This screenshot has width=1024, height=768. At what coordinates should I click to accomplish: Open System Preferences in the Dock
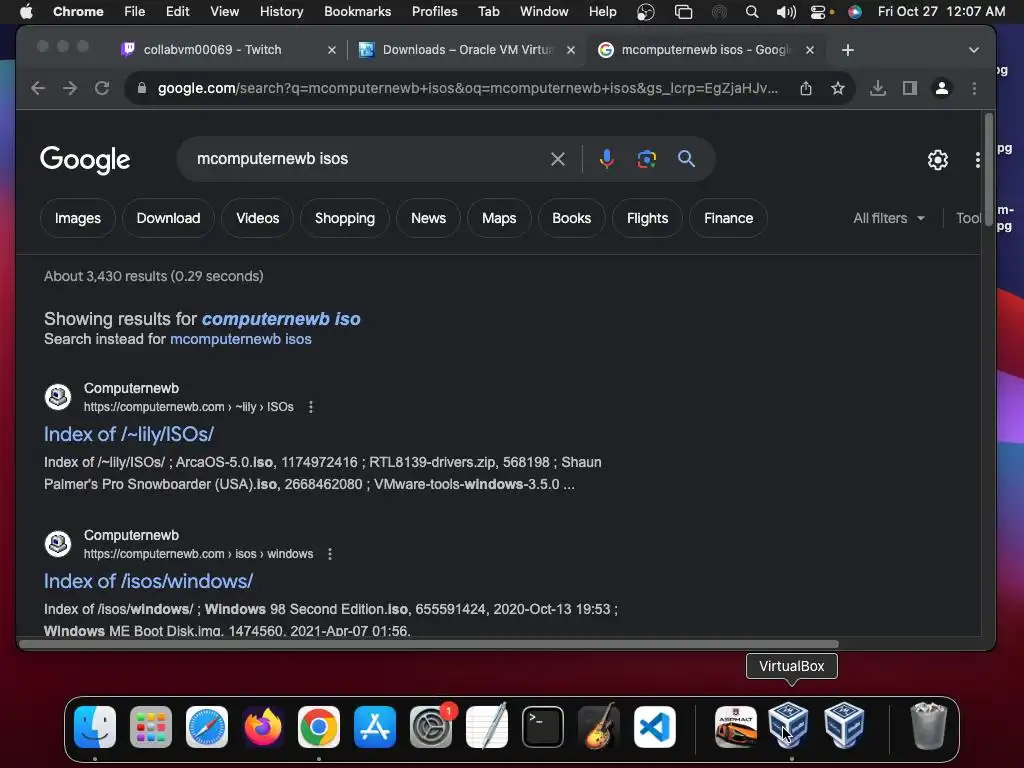[x=431, y=727]
